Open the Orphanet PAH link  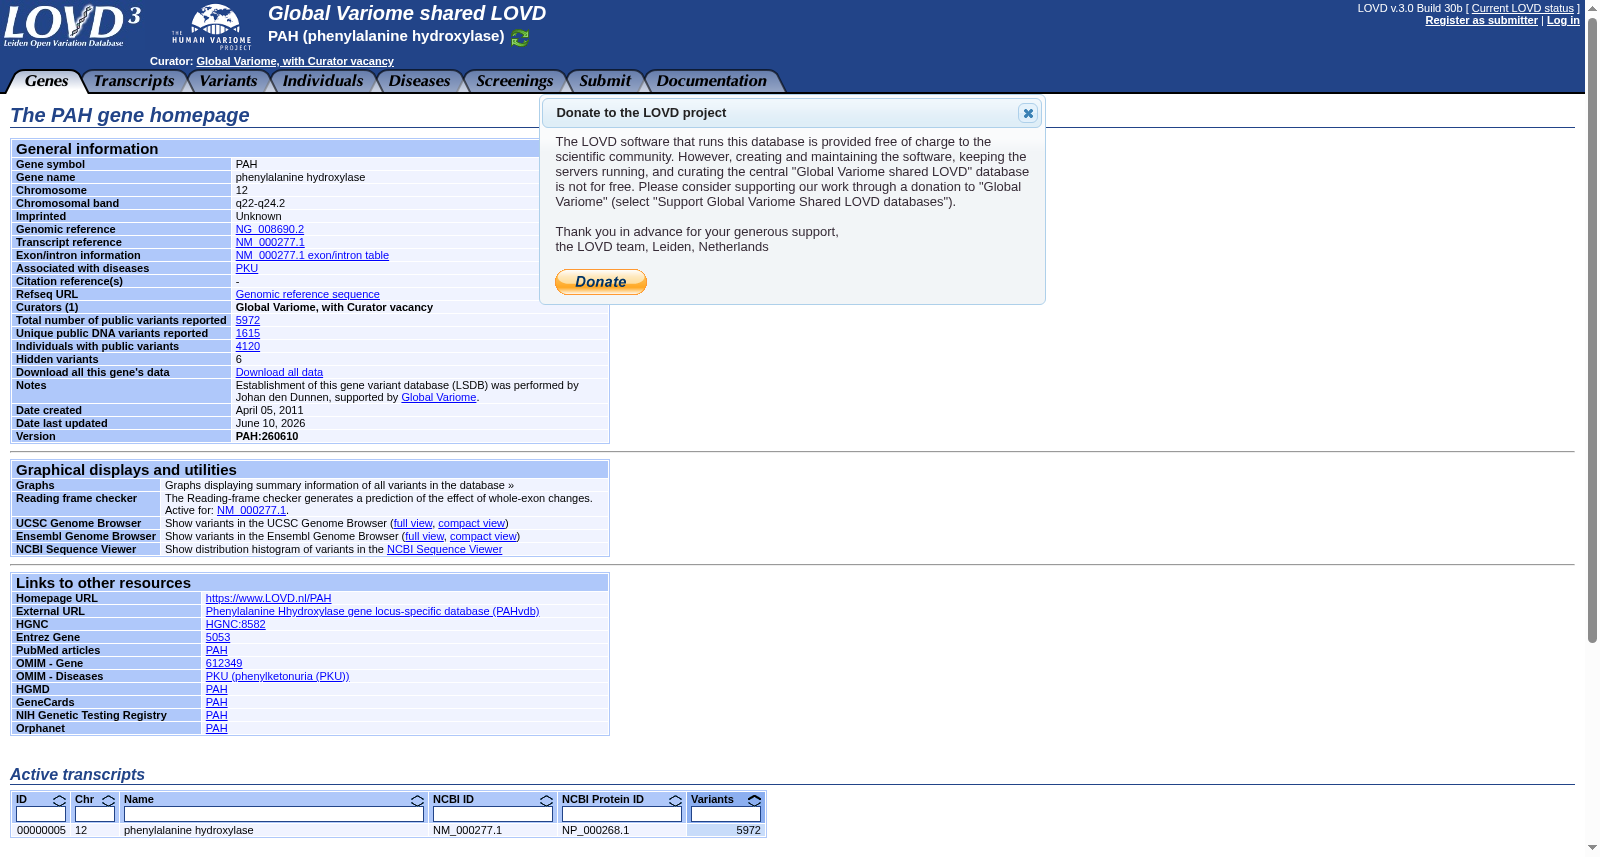click(x=216, y=728)
